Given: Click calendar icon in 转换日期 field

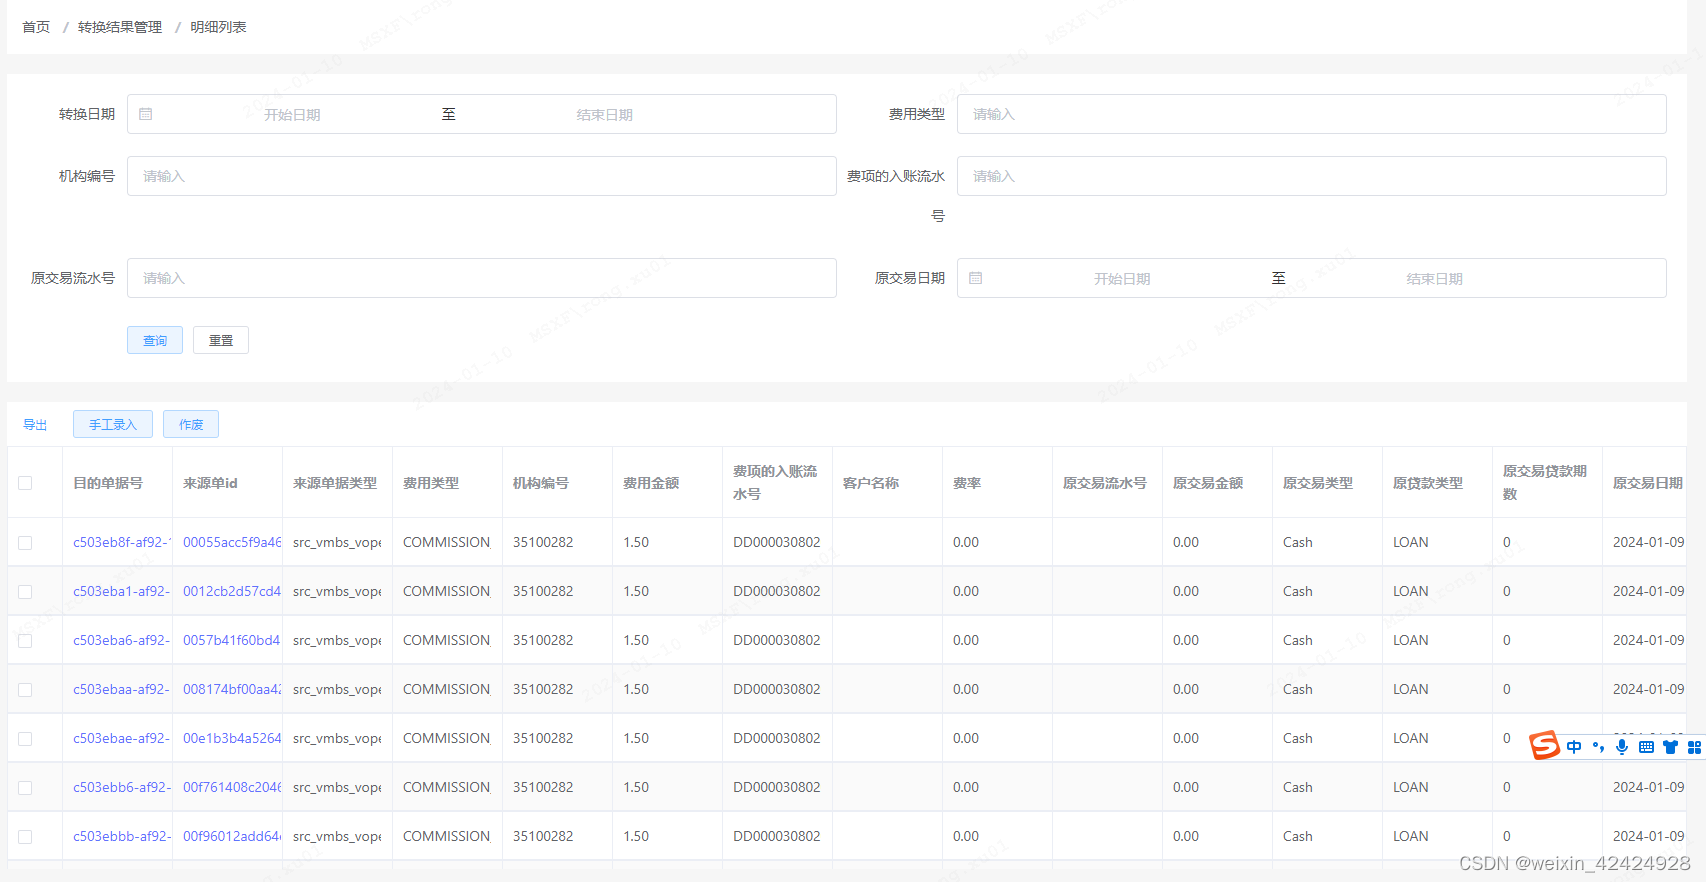Looking at the screenshot, I should (146, 114).
